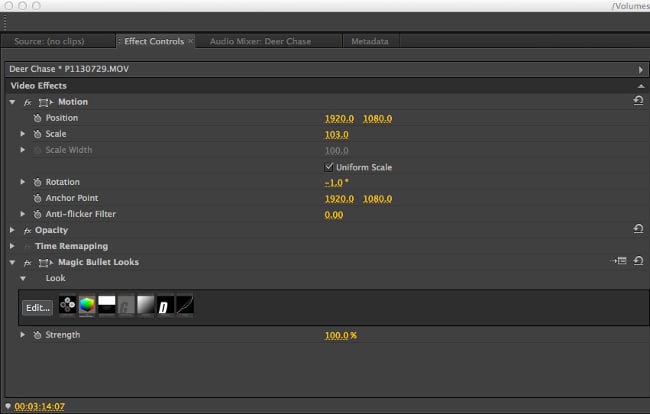The height and width of the screenshot is (414, 650).
Task: Toggle the Magic Bullet Looks fx switch
Action: 27,262
